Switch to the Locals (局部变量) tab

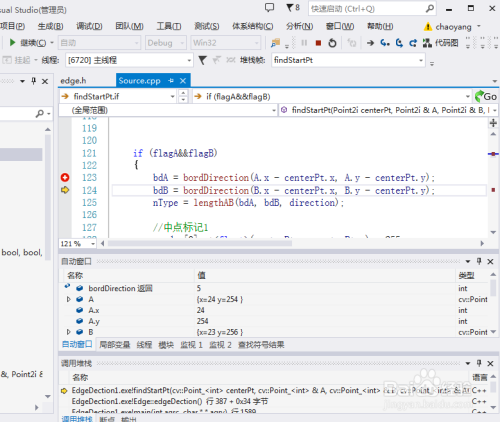pos(115,345)
